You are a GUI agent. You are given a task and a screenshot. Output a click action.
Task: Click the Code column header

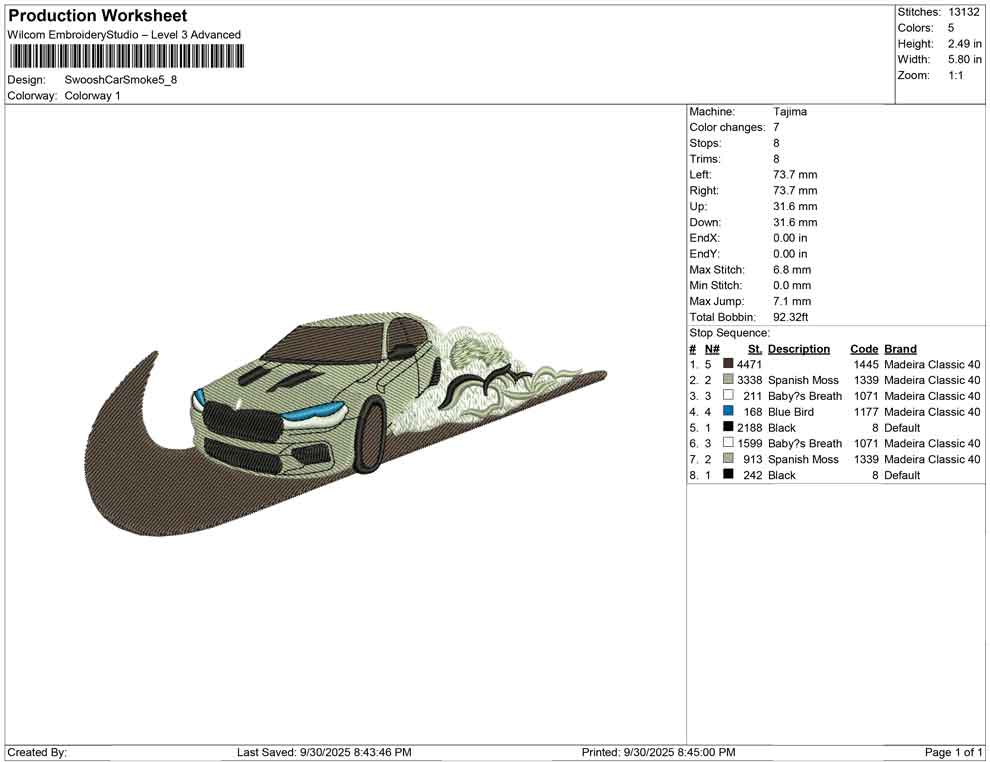(x=864, y=349)
